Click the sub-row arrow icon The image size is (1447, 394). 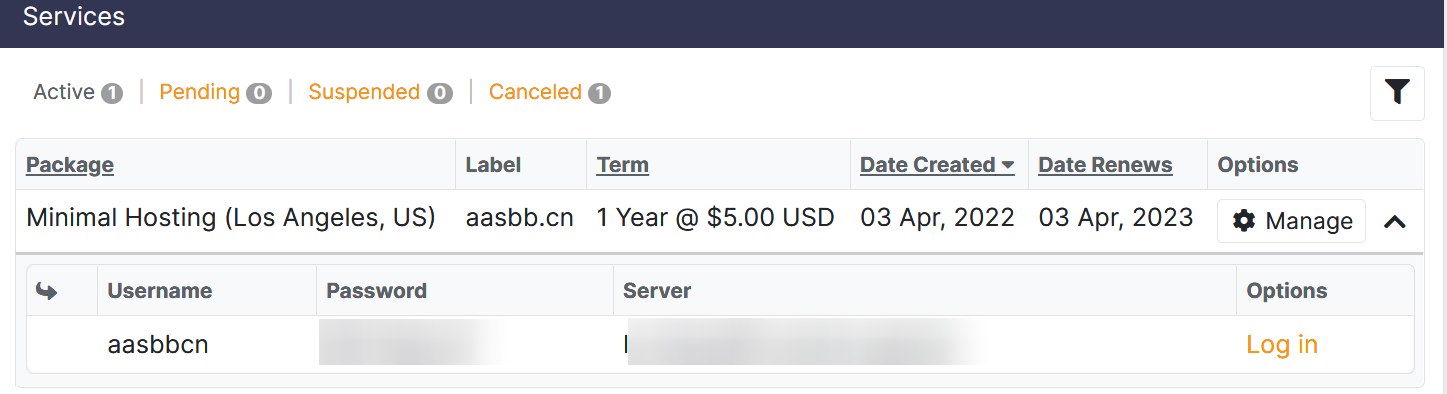(46, 291)
